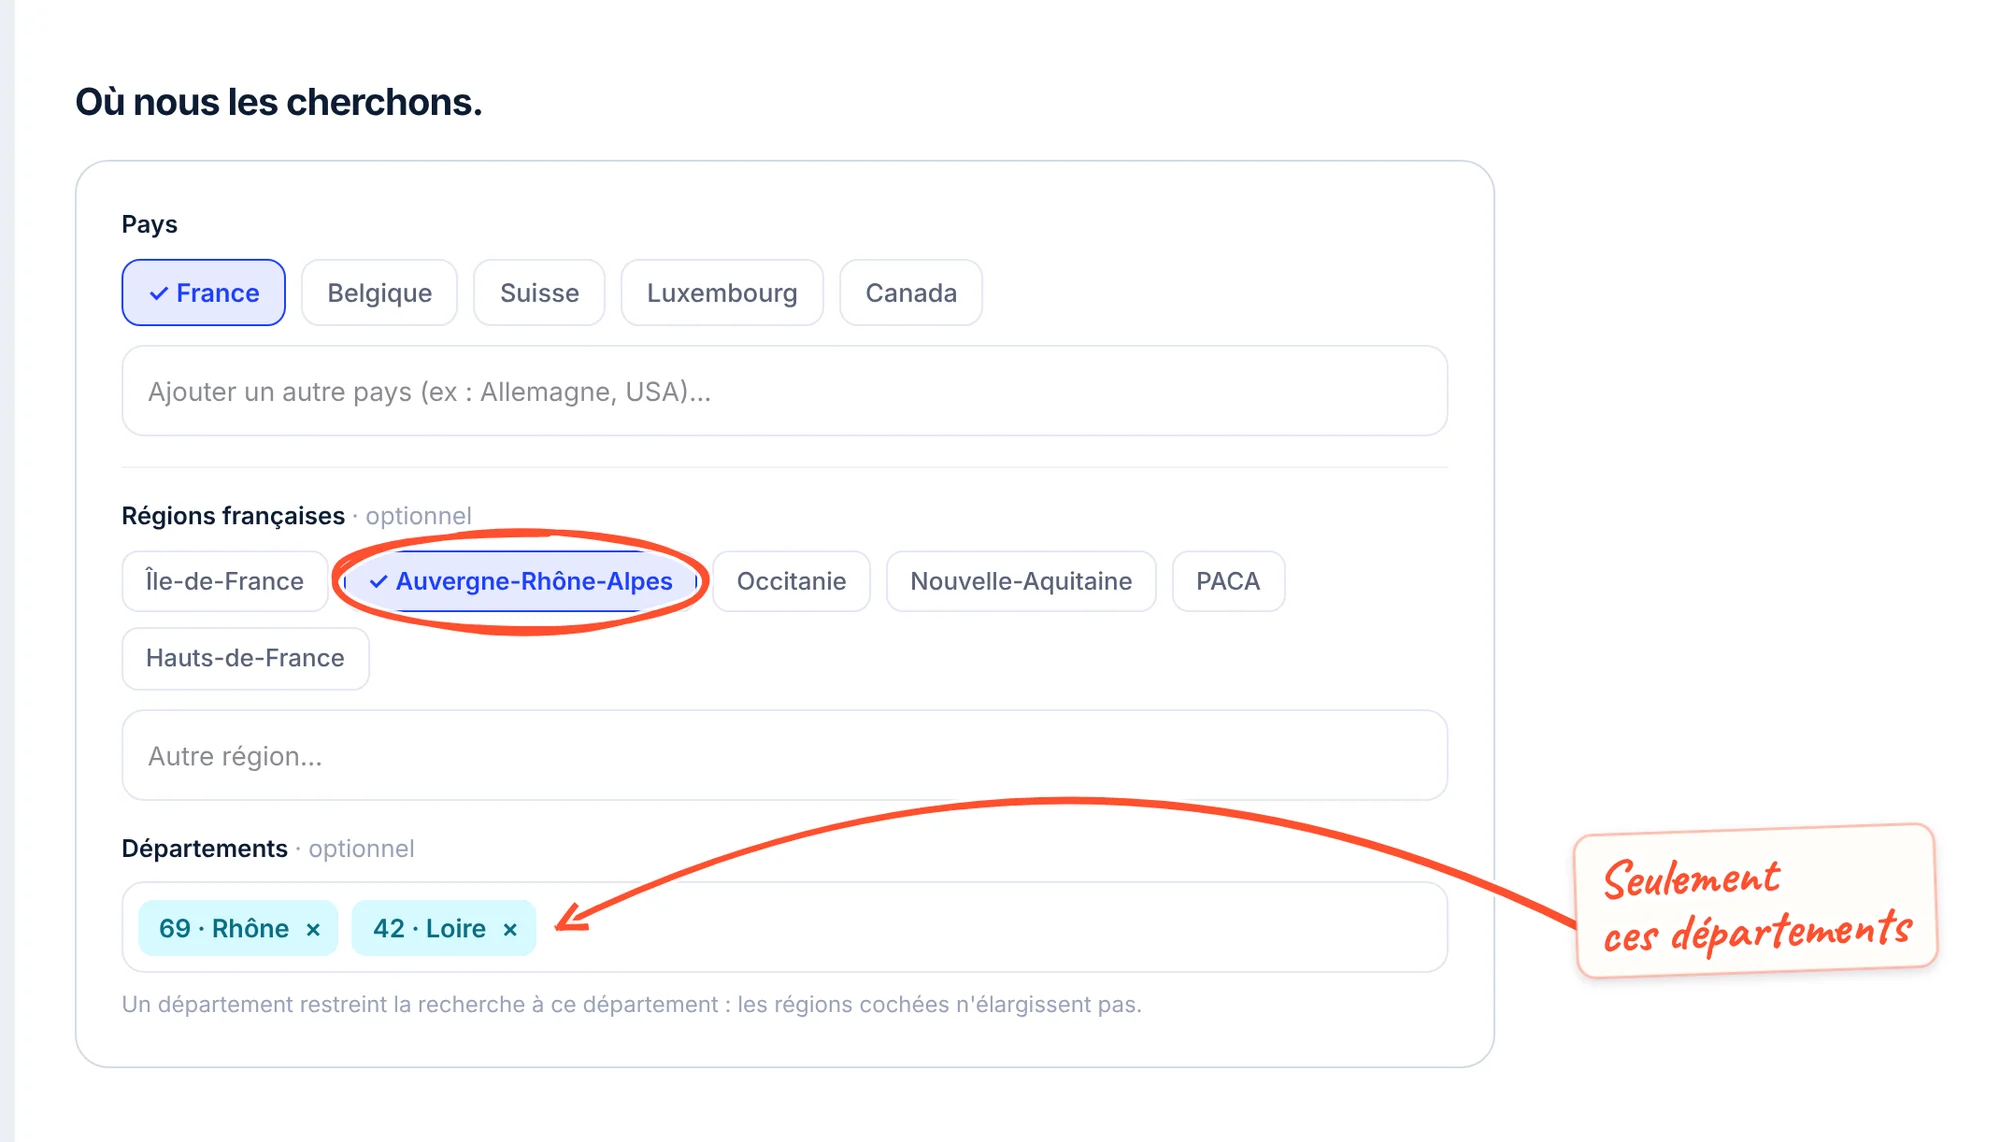The height and width of the screenshot is (1142, 2000).
Task: Remove the 69 · Rhône department tag
Action: [x=313, y=930]
